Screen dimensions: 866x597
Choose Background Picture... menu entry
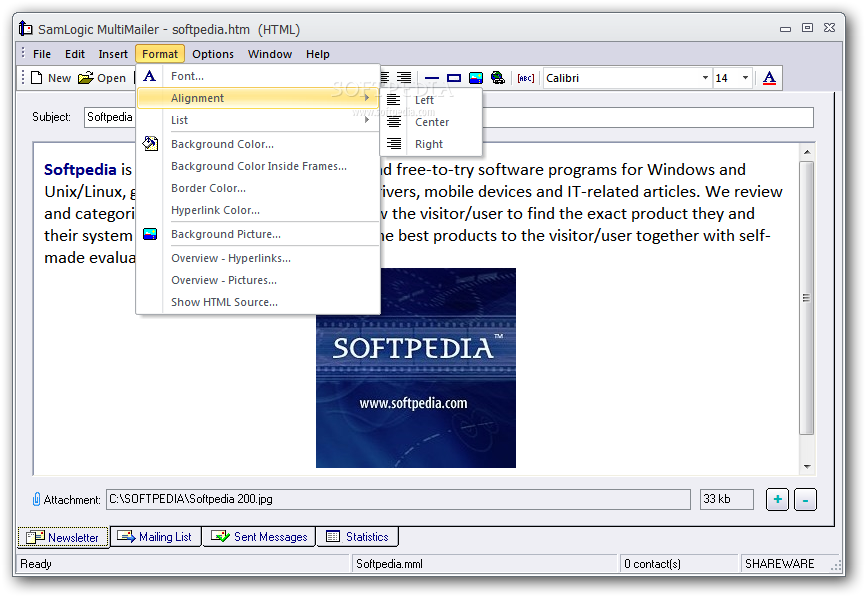(258, 234)
